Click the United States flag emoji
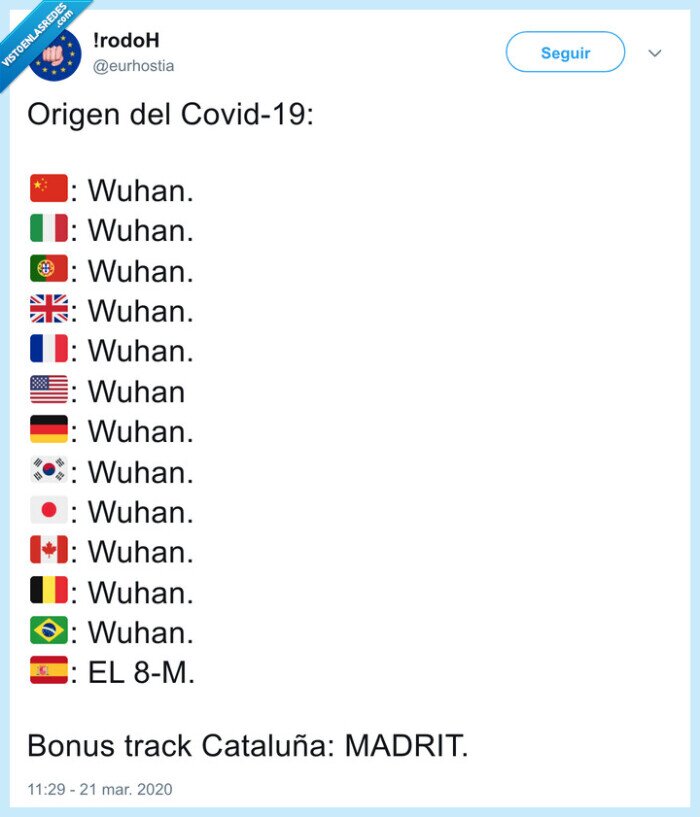This screenshot has width=700, height=817. coord(51,391)
